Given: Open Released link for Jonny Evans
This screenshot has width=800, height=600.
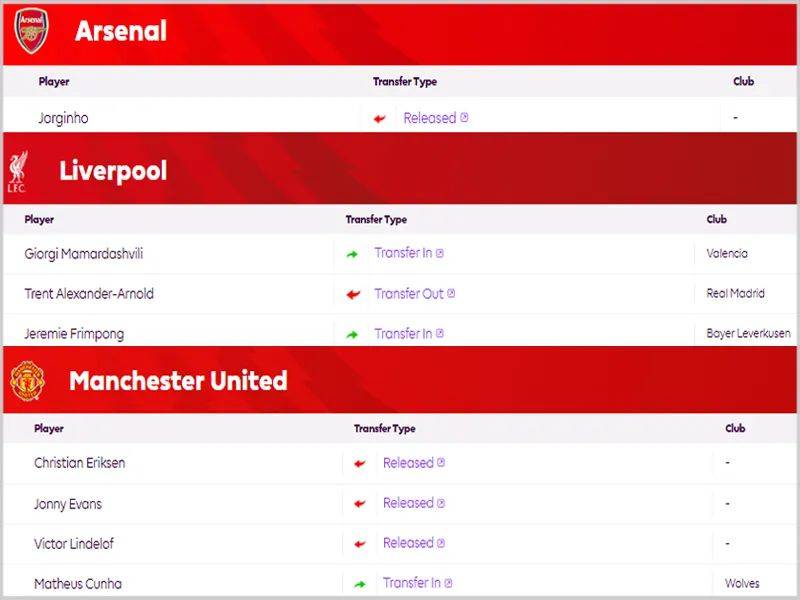Looking at the screenshot, I should tap(408, 503).
